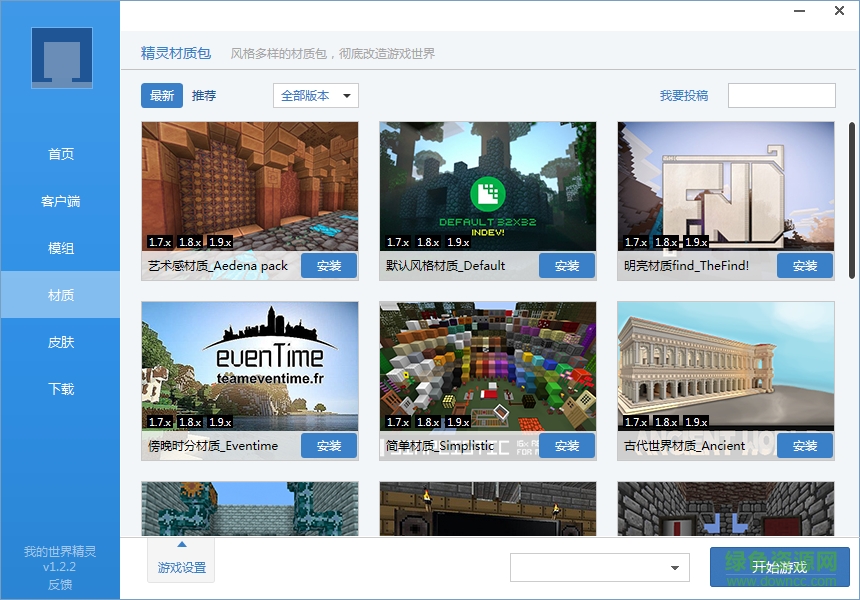Open the Default 32x32 texture thumbnail
The image size is (860, 600).
pos(487,186)
